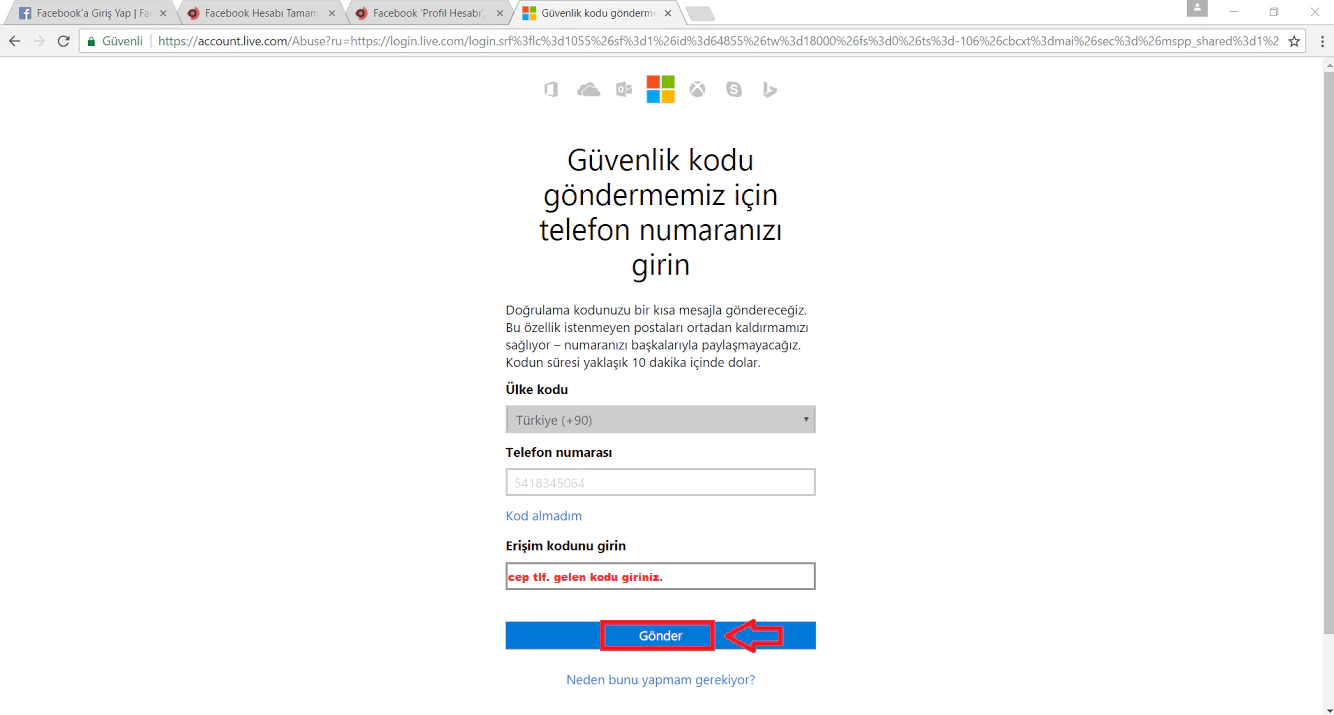Go back with browser back arrow

(x=15, y=41)
